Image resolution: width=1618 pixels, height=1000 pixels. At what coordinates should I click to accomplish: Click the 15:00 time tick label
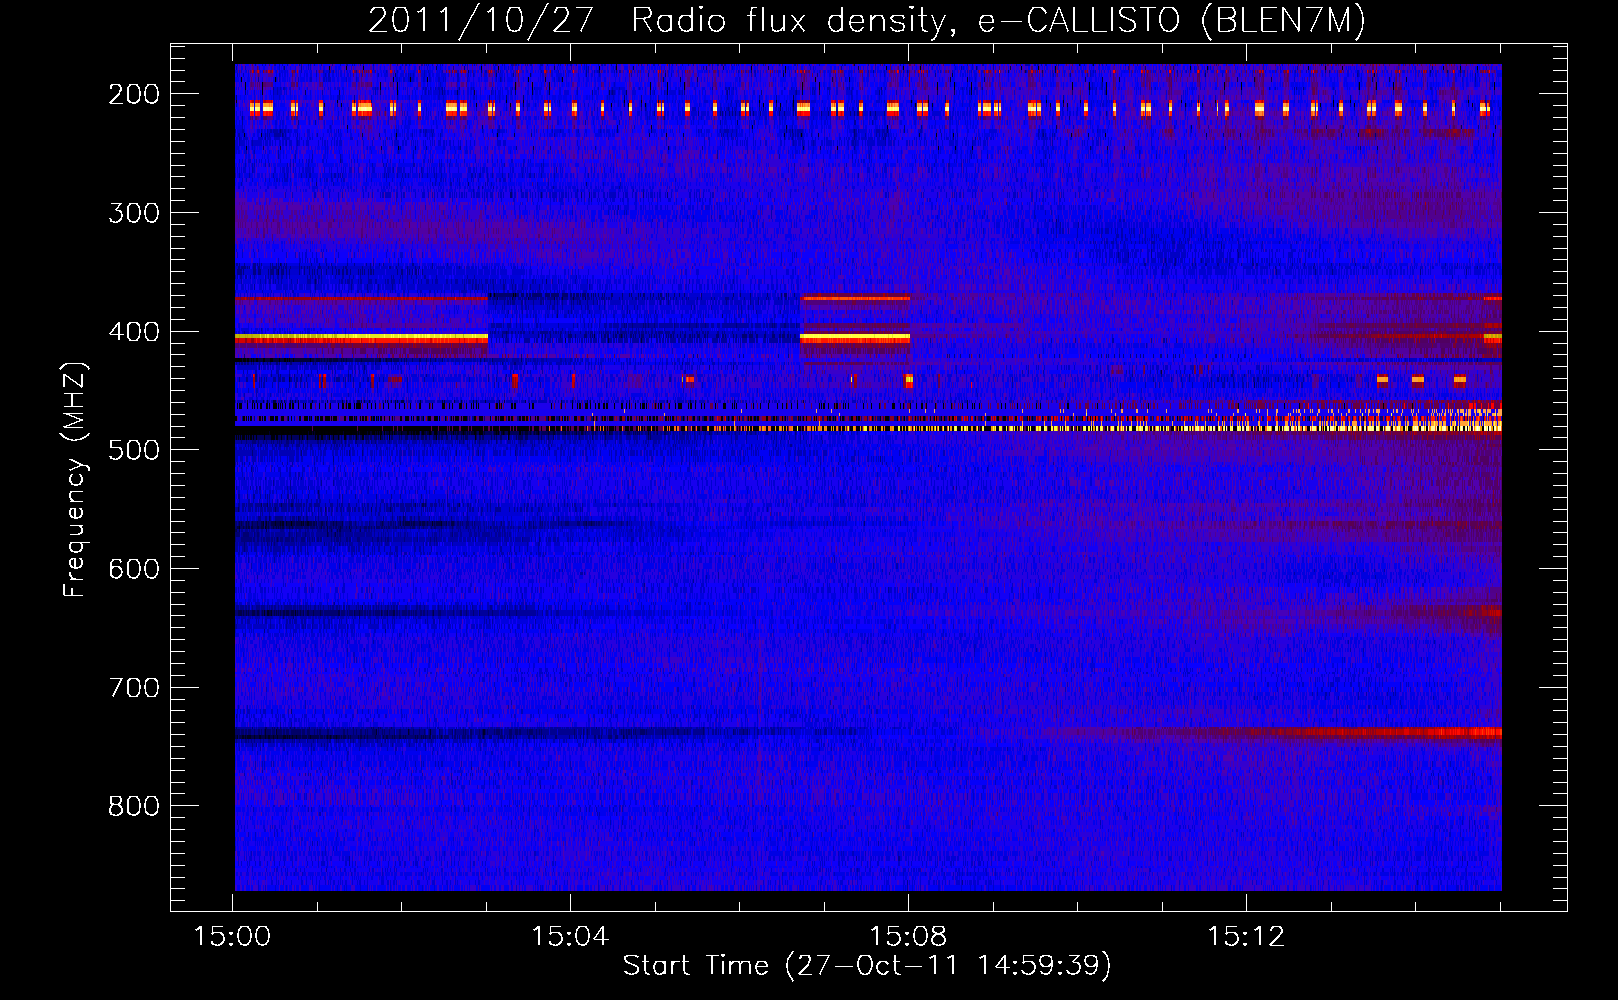[x=232, y=937]
